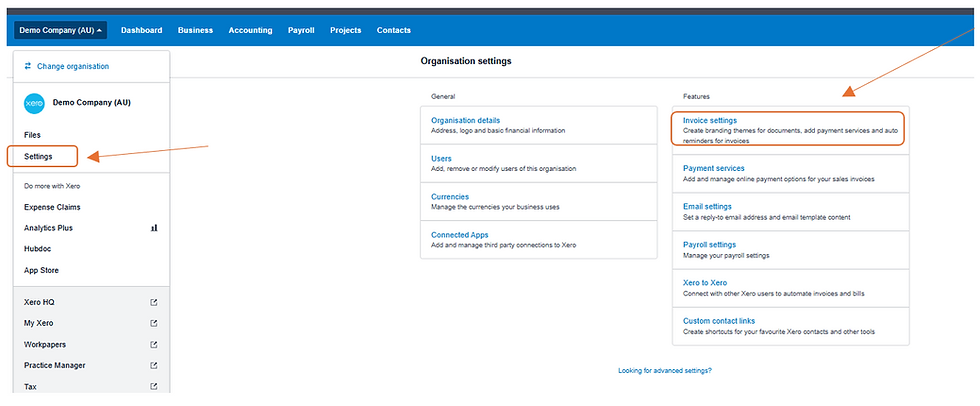Click 'Manage your payroll settings' description
The image size is (980, 406).
click(726, 255)
